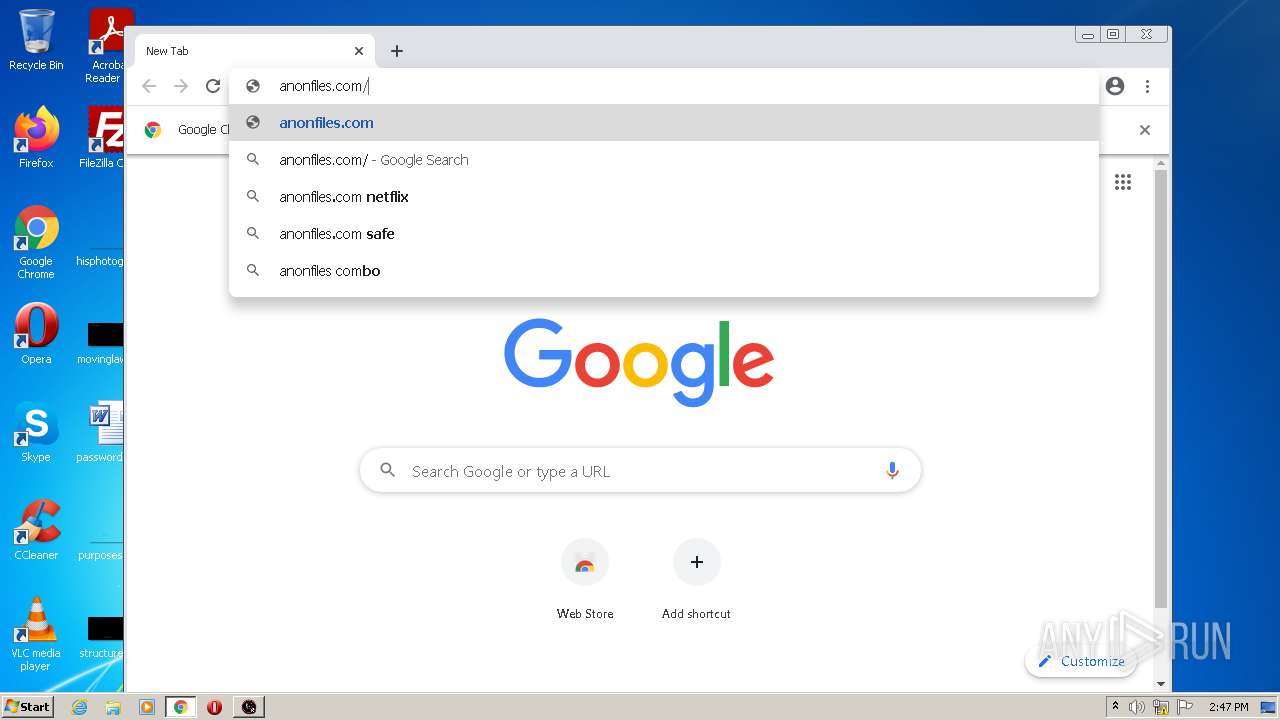The width and height of the screenshot is (1280, 720).
Task: Open Recycle Bin desktop icon
Action: (36, 40)
